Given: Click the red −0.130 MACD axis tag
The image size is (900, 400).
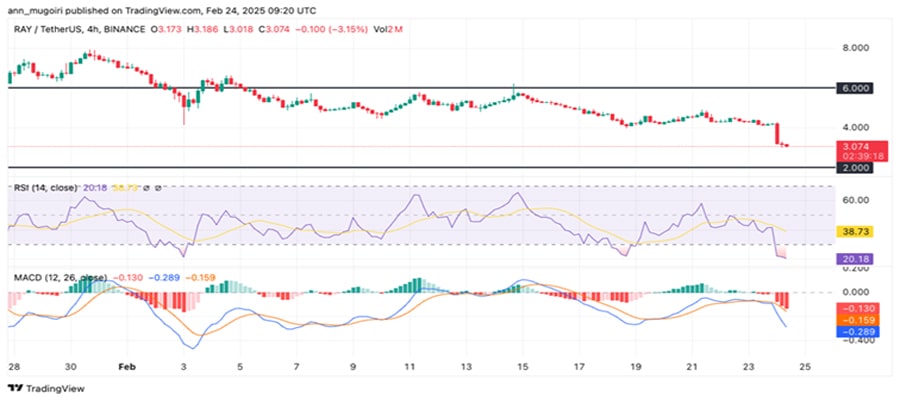Looking at the screenshot, I should point(858,309).
